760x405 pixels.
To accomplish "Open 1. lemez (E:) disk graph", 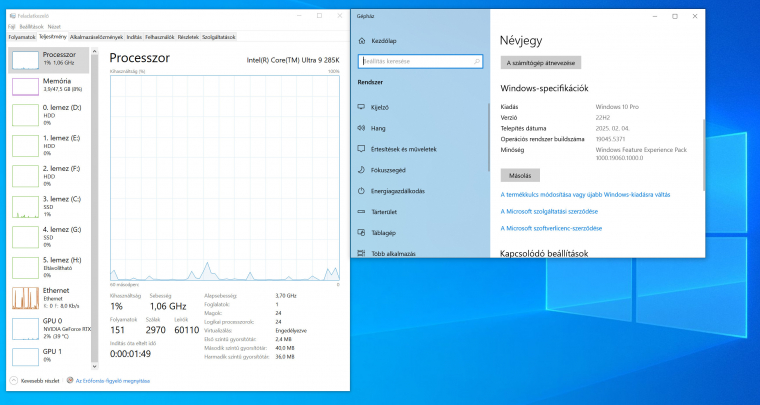I will pyautogui.click(x=25, y=146).
